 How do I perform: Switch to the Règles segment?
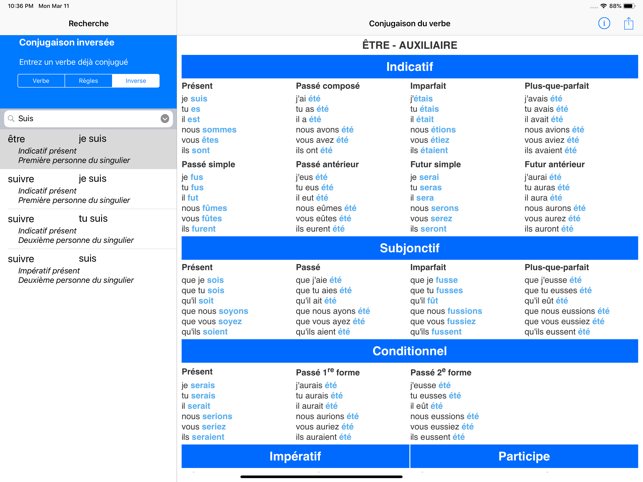88,81
